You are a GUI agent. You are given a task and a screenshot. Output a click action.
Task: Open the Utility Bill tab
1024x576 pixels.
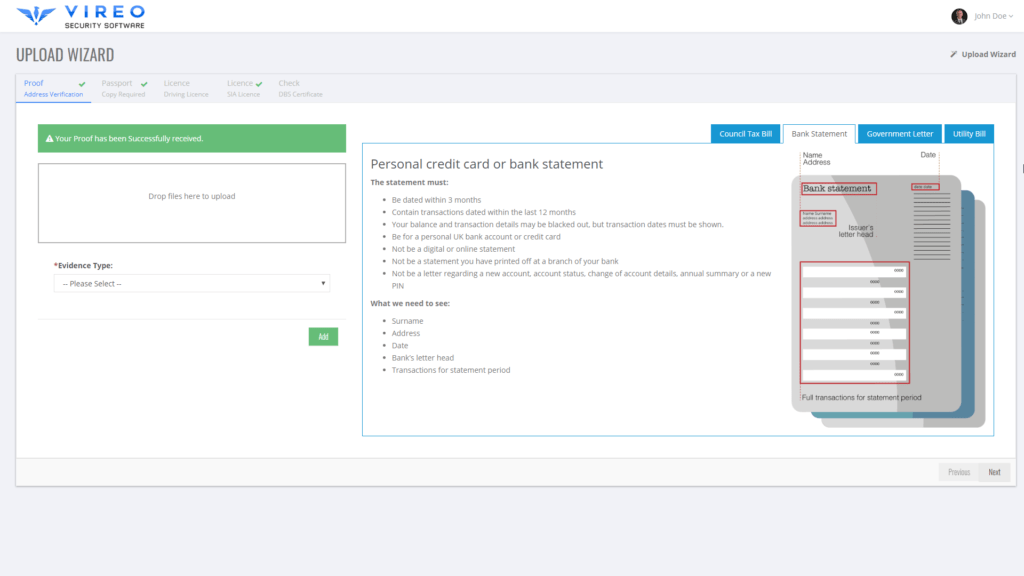point(968,133)
